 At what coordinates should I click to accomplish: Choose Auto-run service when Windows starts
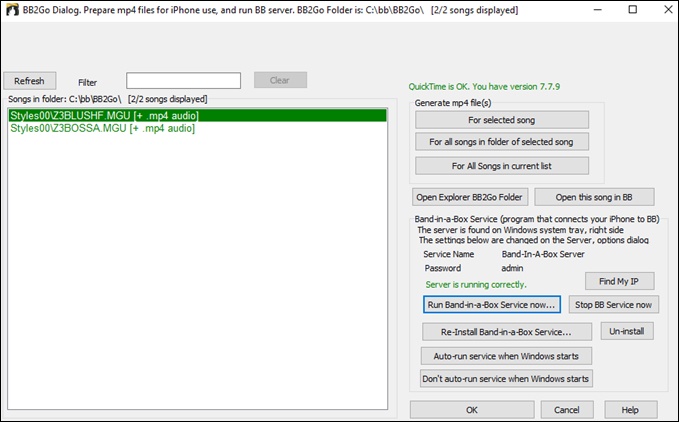506,356
